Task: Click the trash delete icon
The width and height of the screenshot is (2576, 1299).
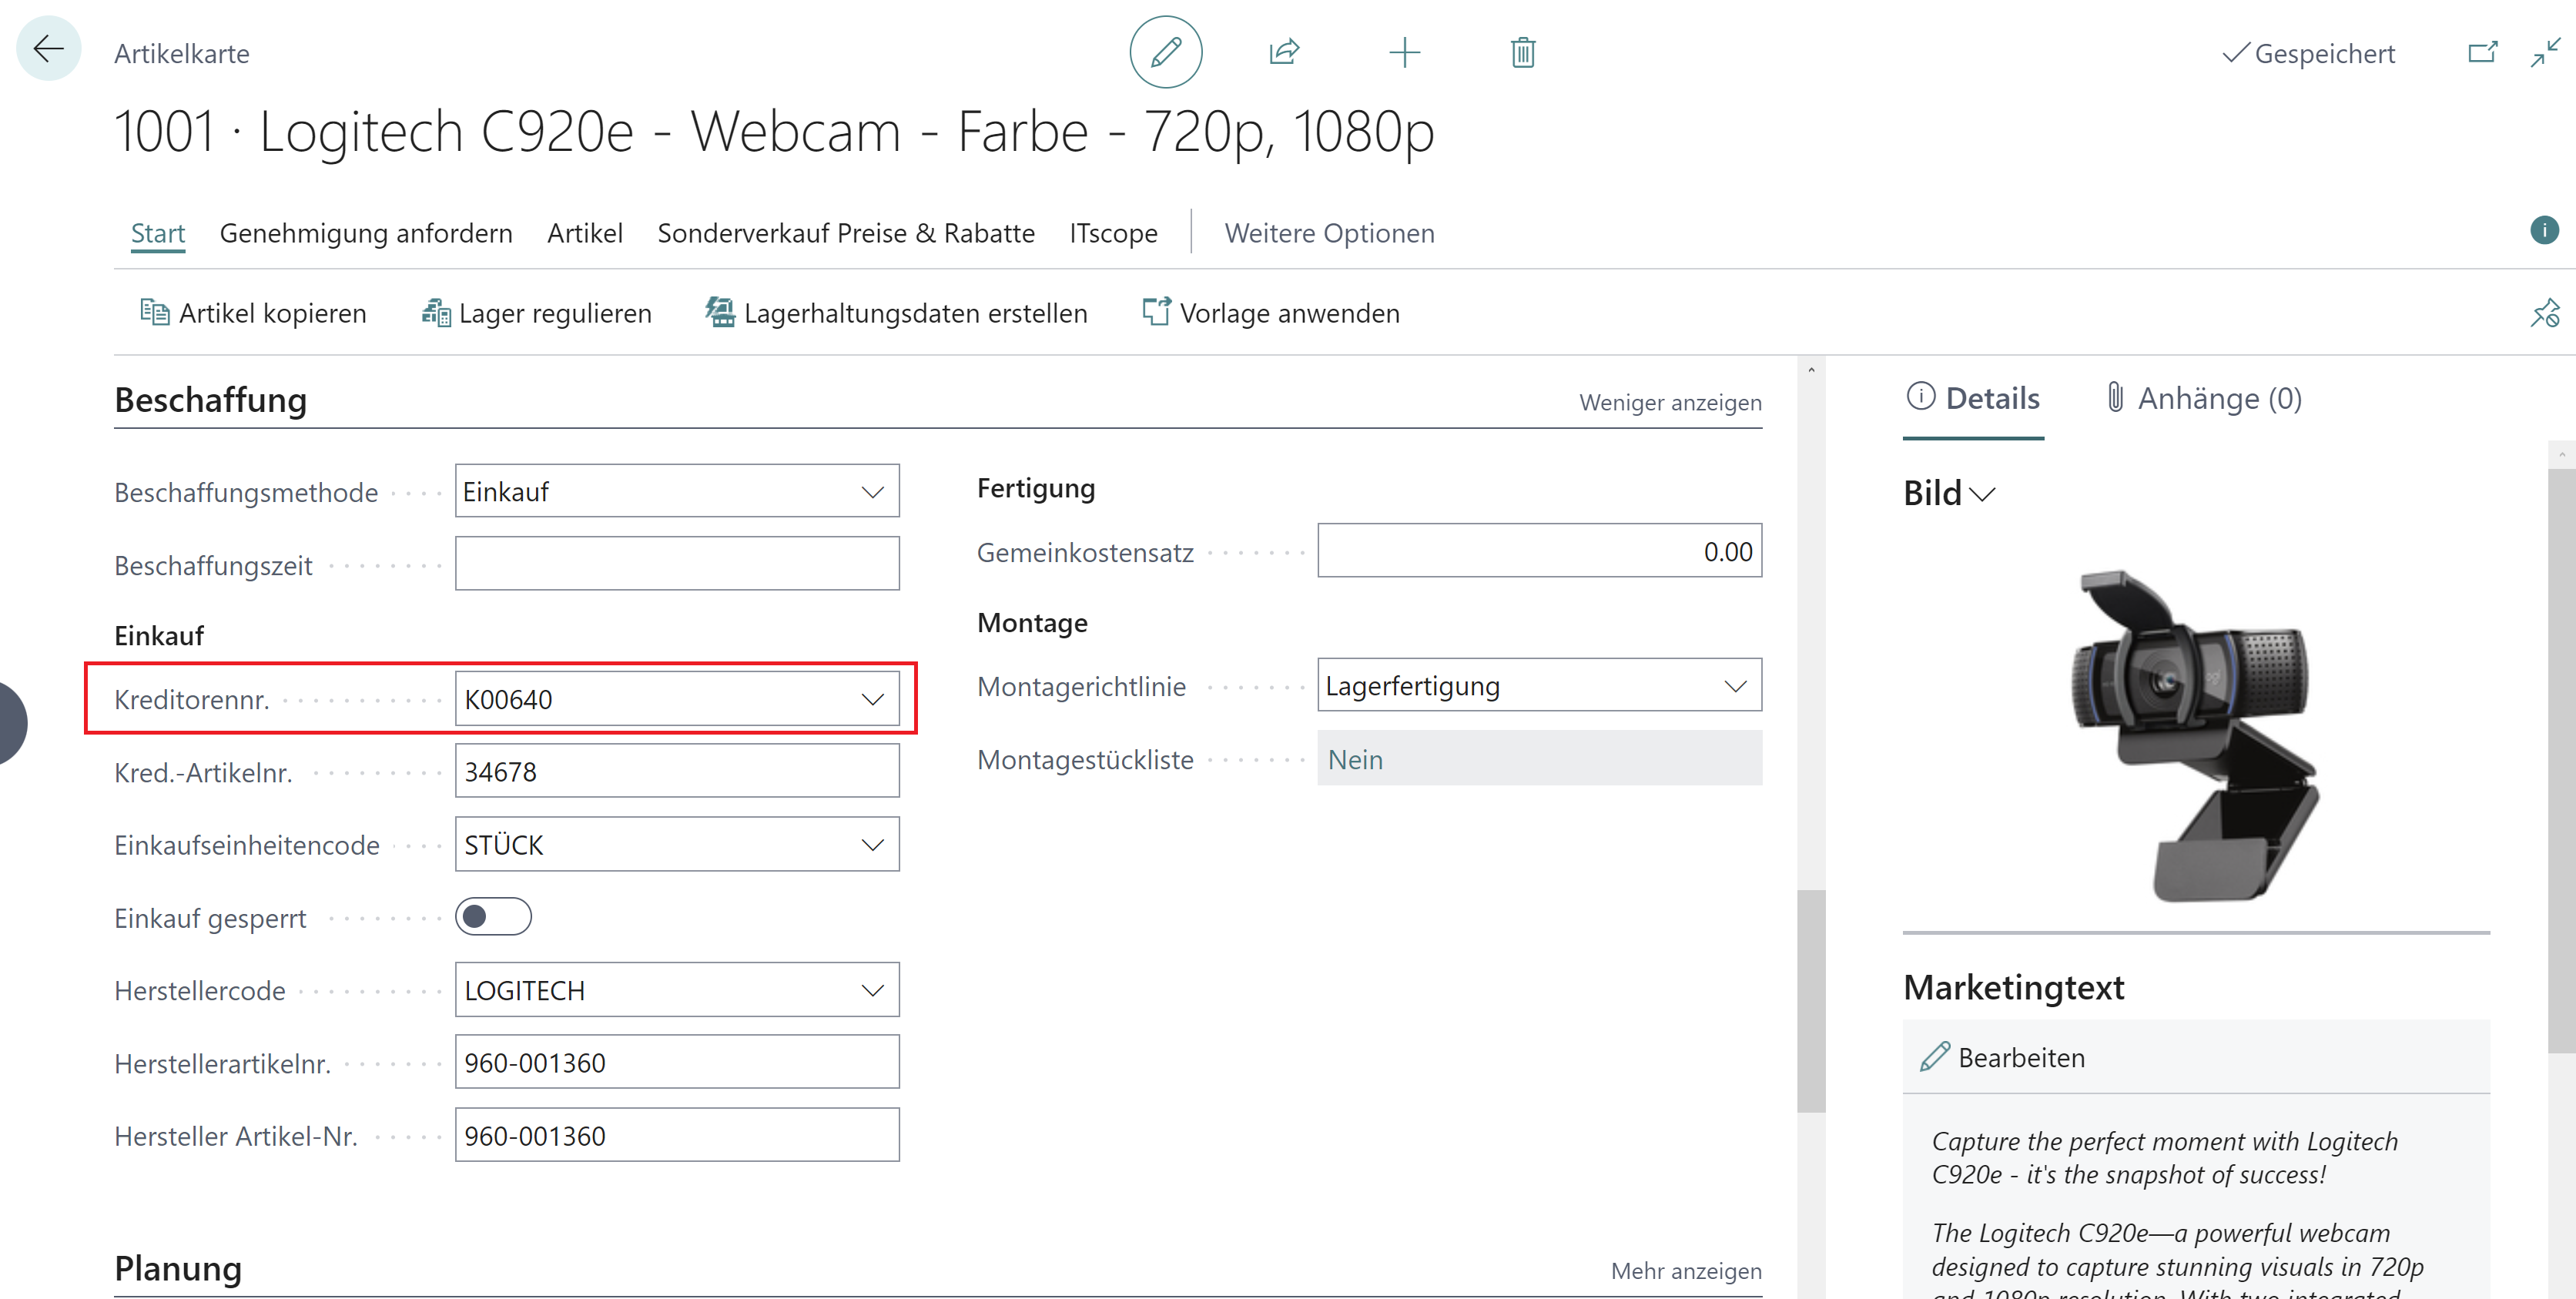Action: pyautogui.click(x=1522, y=52)
